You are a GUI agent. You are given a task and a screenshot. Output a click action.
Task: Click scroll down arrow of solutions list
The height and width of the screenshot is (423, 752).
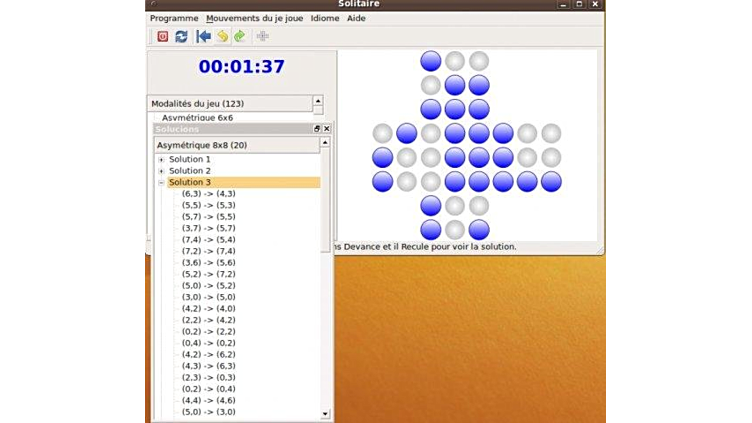[325, 414]
